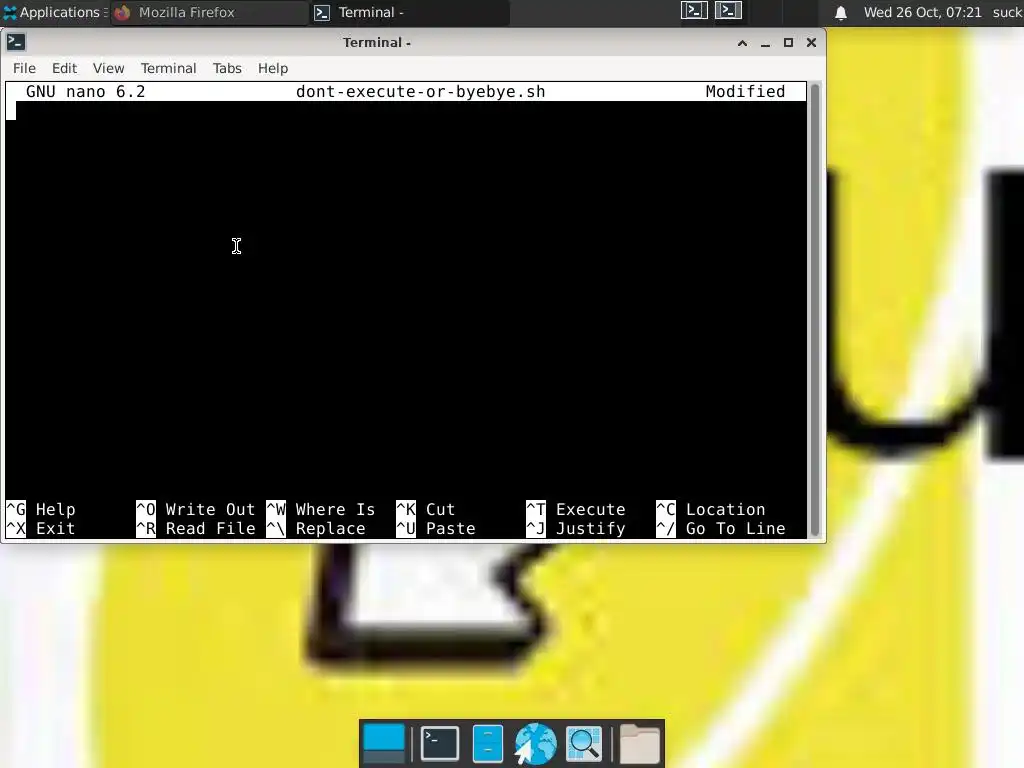The height and width of the screenshot is (768, 1024).
Task: Open the File menu
Action: tap(24, 68)
